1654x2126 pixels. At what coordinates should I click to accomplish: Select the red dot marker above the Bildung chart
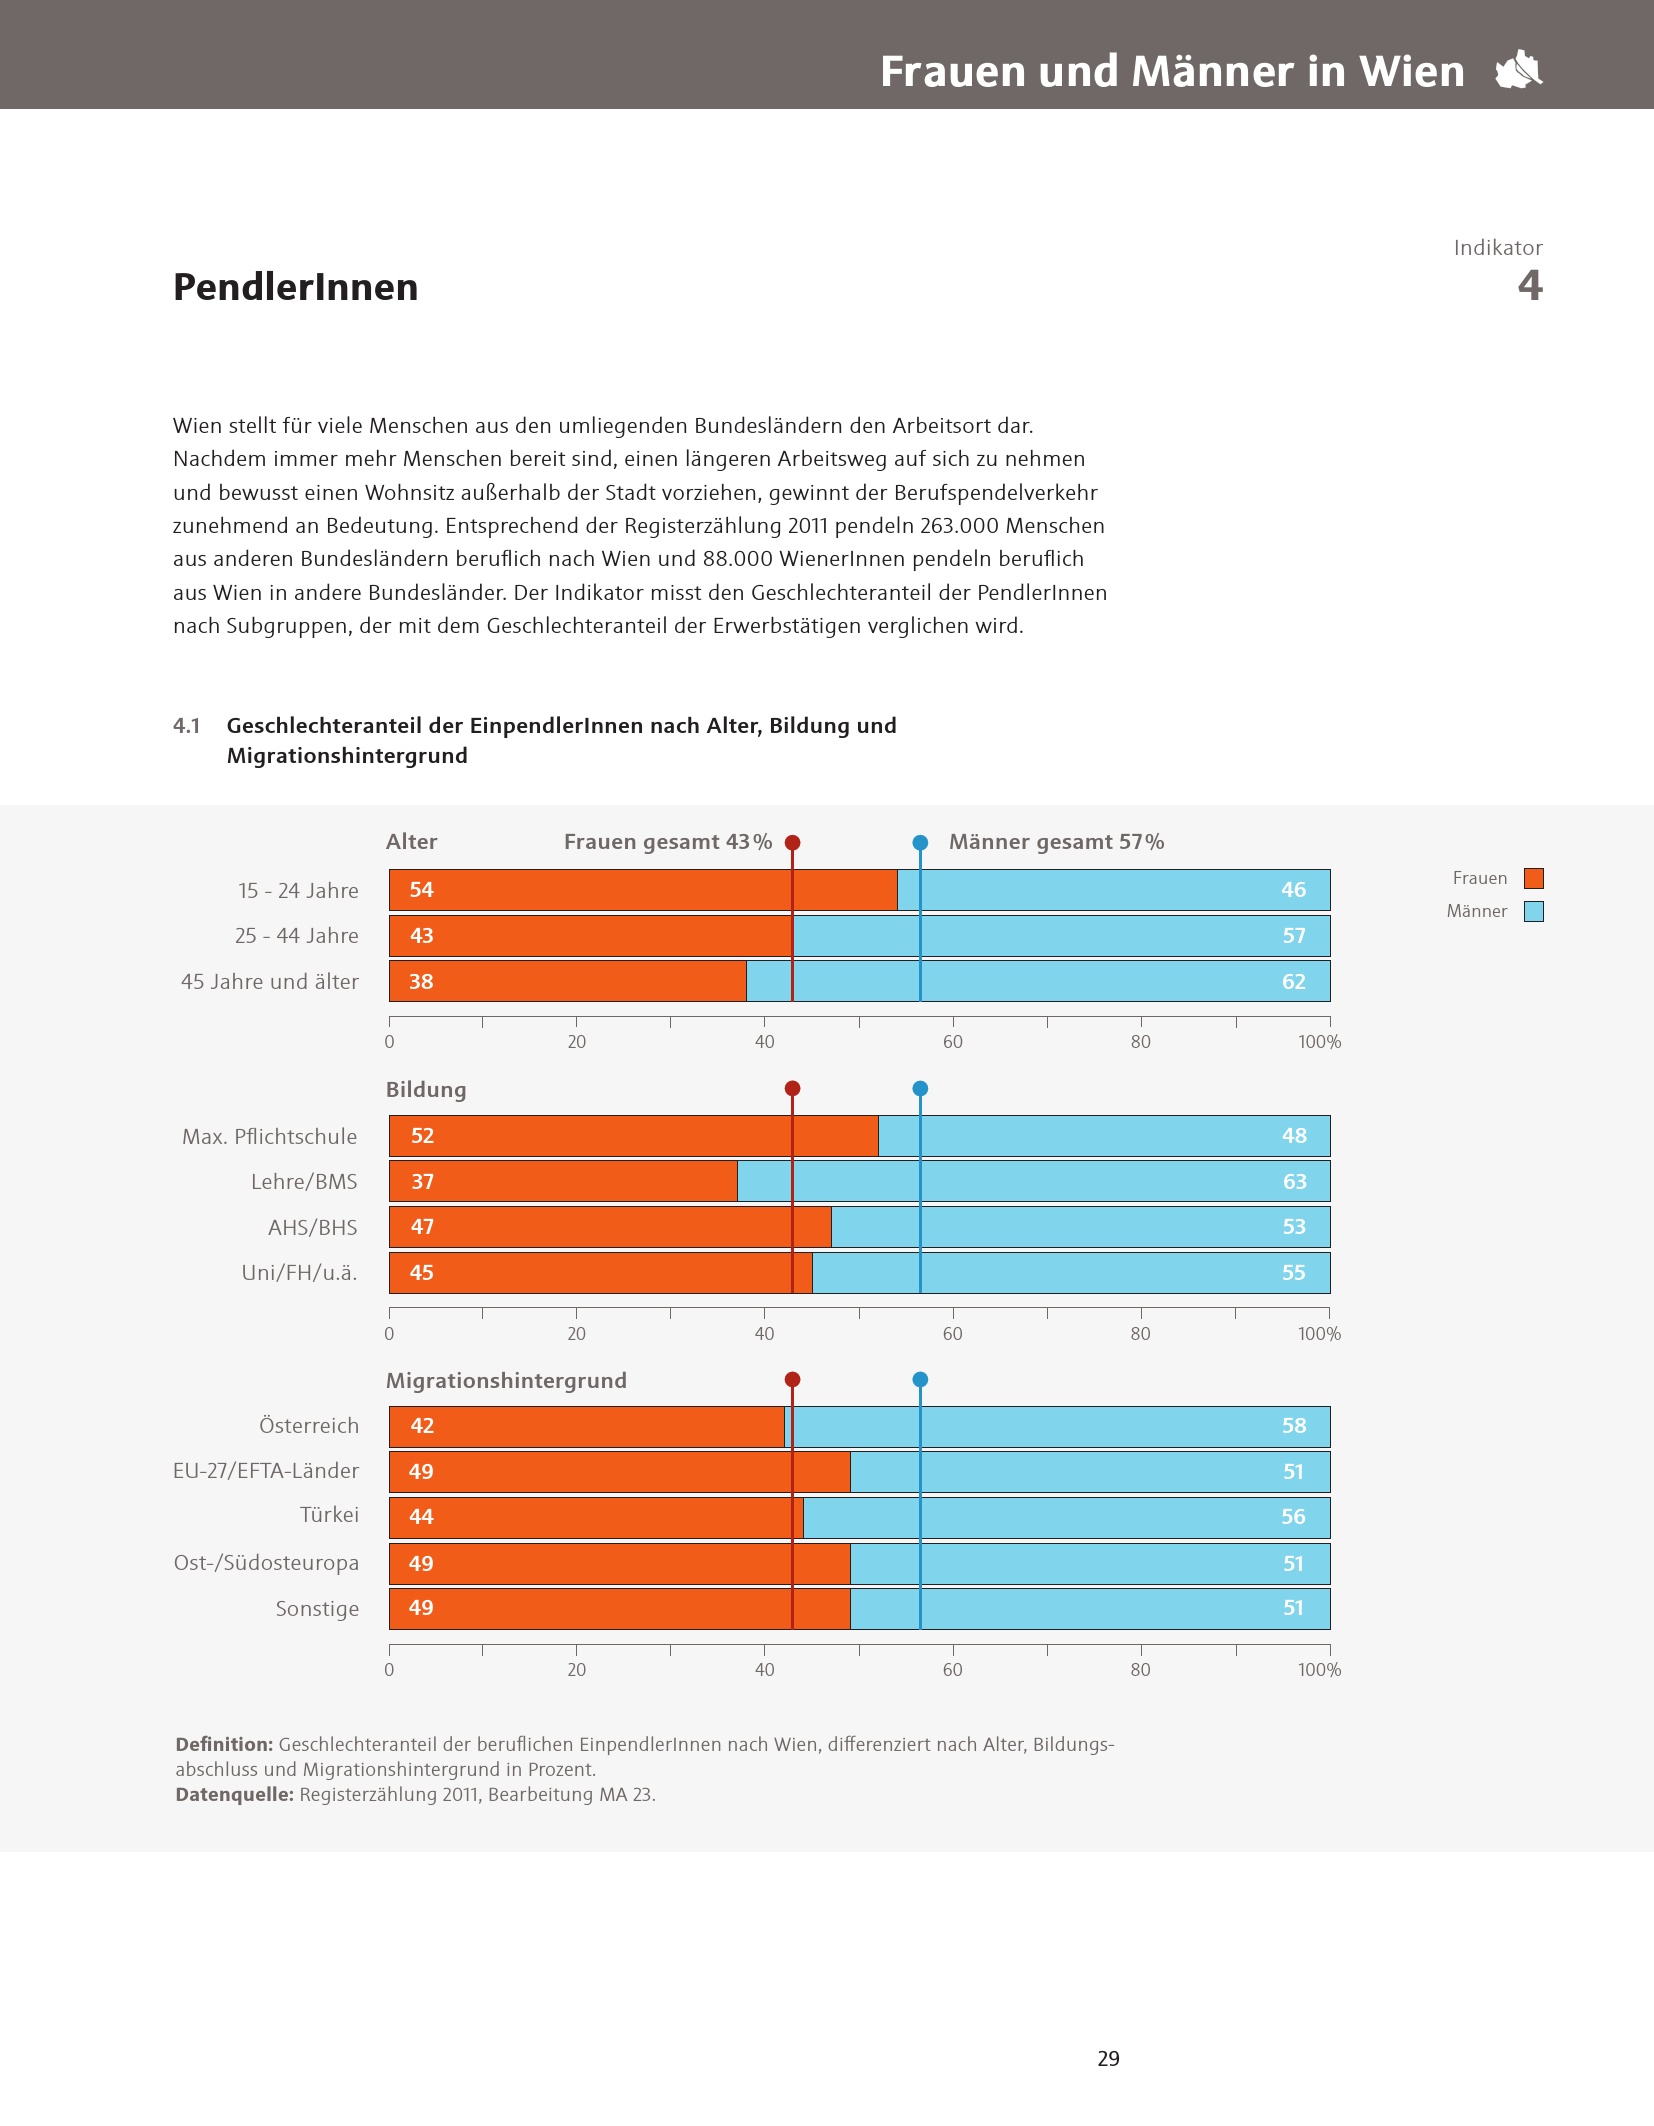click(x=792, y=1088)
